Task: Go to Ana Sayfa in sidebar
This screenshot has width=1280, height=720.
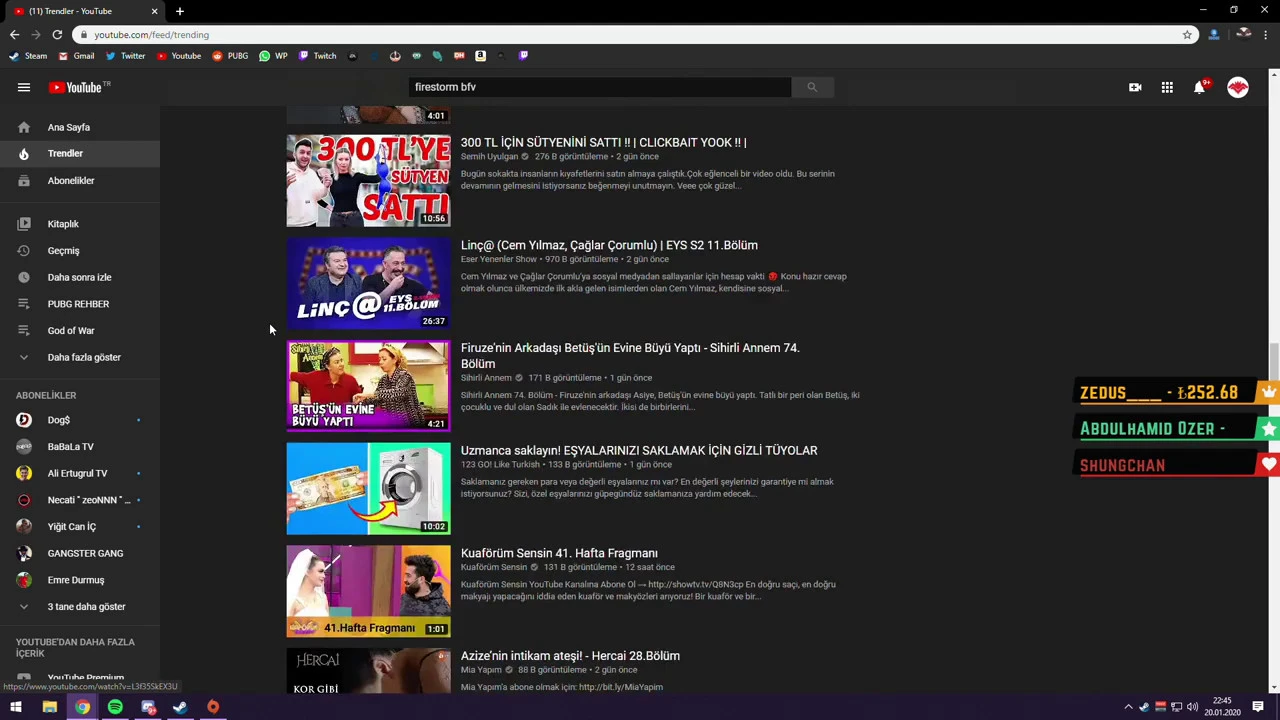Action: pyautogui.click(x=80, y=127)
